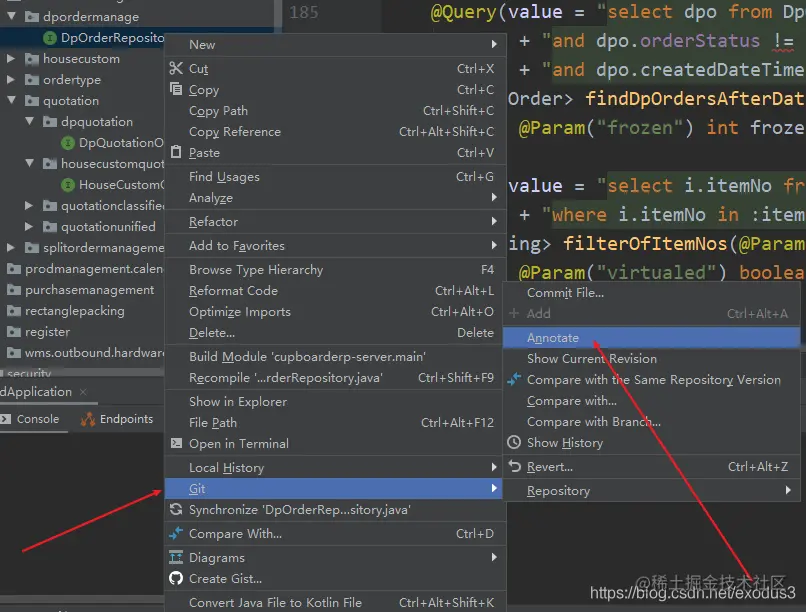
Task: Click the DpQuotationO interface icon
Action: [x=68, y=142]
